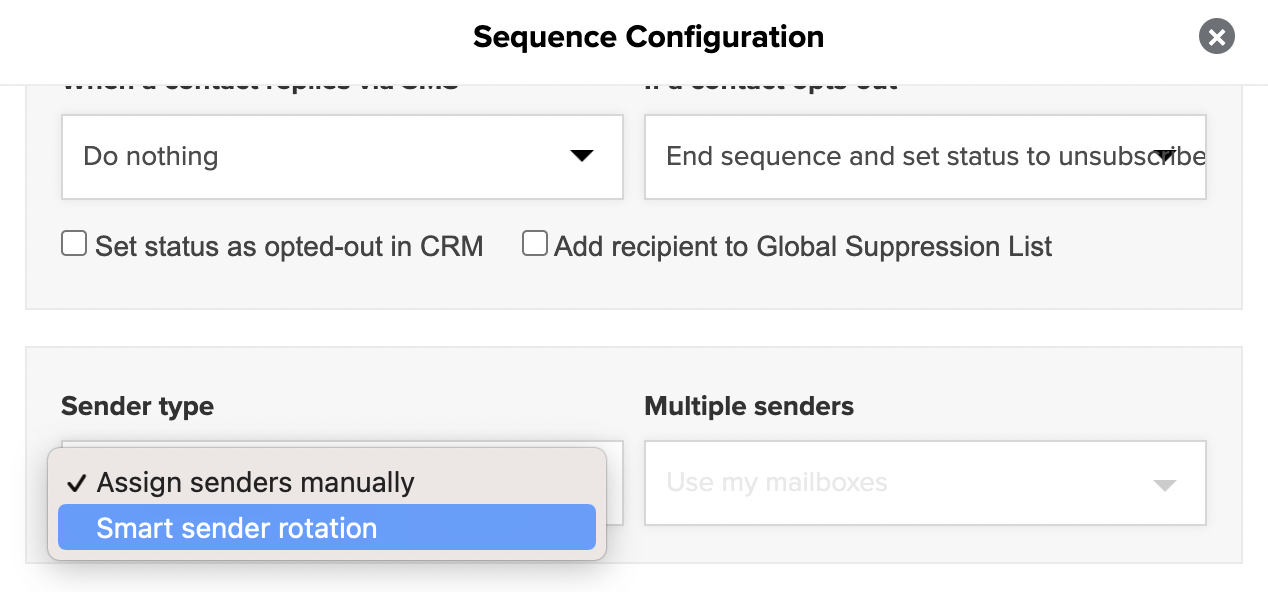Image resolution: width=1268 pixels, height=592 pixels.
Task: Click the "Multiple senders" field label
Action: point(749,407)
